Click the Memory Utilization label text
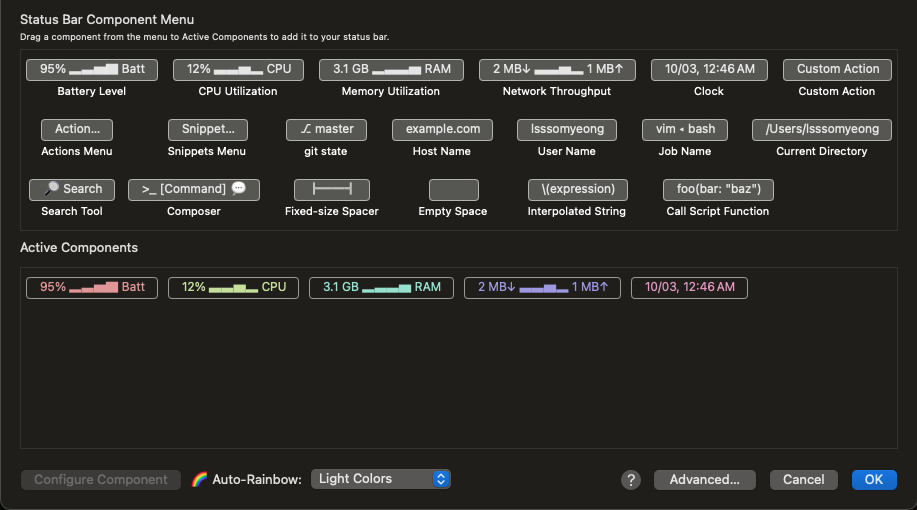 391,91
